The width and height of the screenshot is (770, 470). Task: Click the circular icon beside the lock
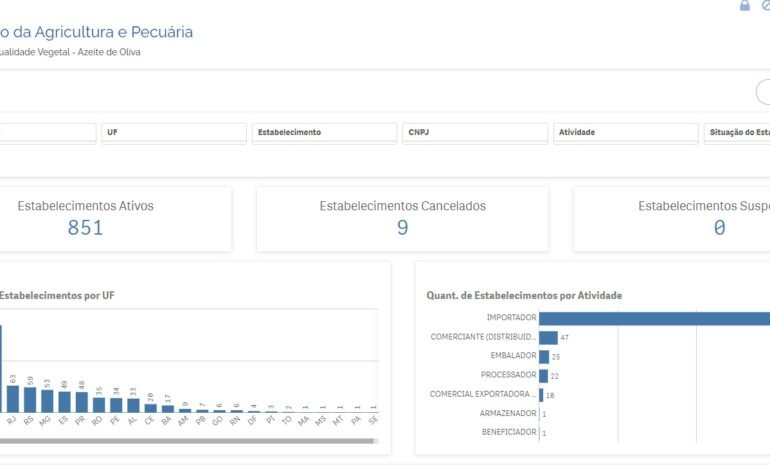765,6
